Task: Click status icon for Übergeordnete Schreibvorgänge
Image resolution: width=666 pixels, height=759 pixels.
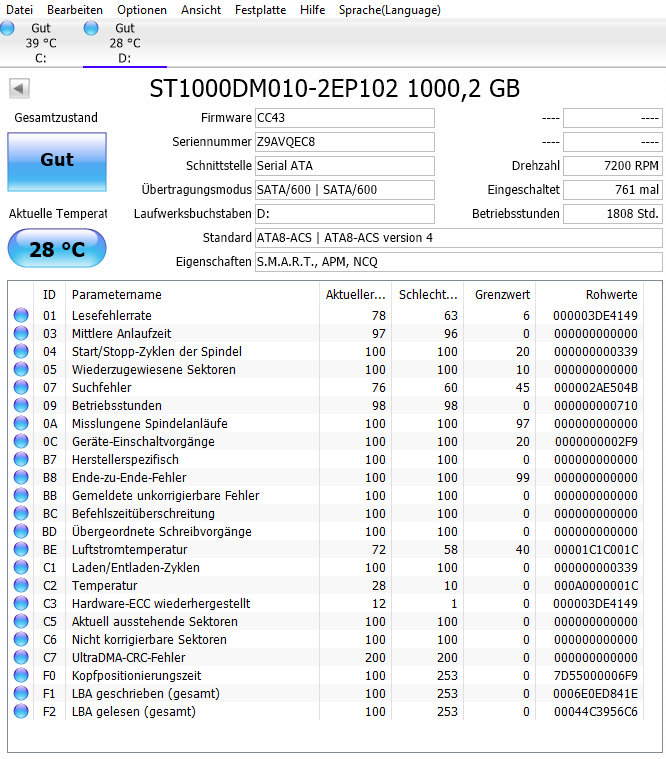Action: coord(21,531)
